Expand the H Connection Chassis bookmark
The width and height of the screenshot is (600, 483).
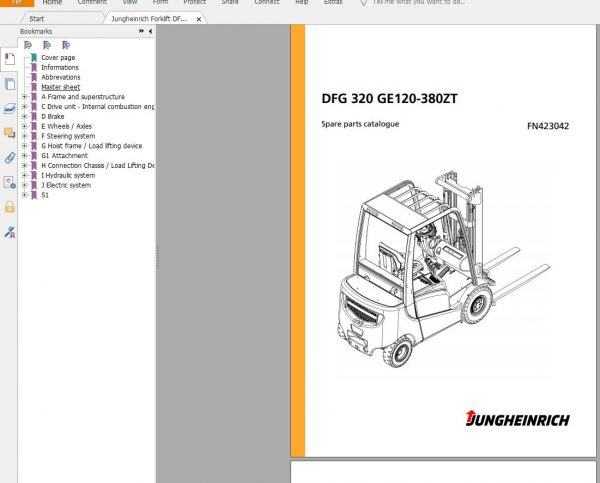[24, 165]
